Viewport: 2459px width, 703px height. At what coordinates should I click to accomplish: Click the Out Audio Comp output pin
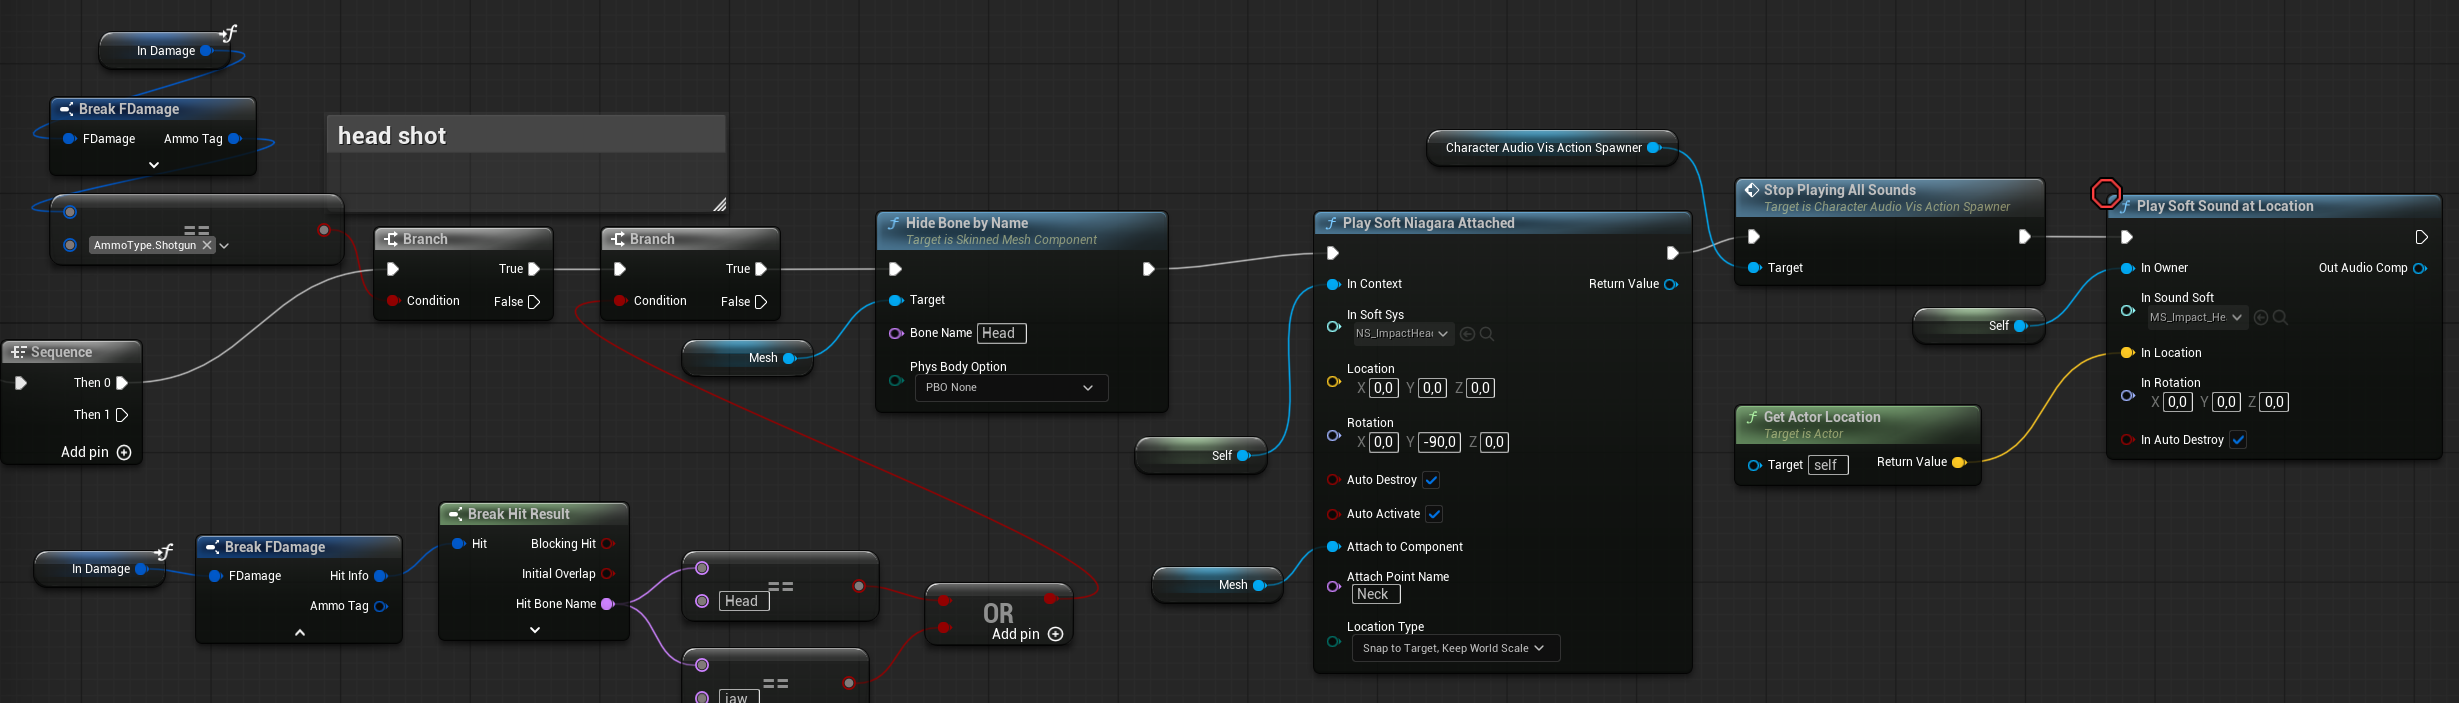[2420, 268]
